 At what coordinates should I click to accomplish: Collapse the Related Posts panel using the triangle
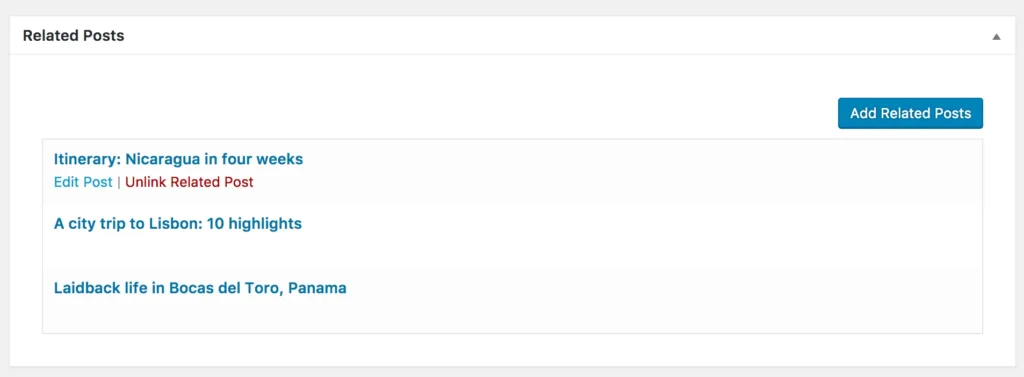pos(996,37)
